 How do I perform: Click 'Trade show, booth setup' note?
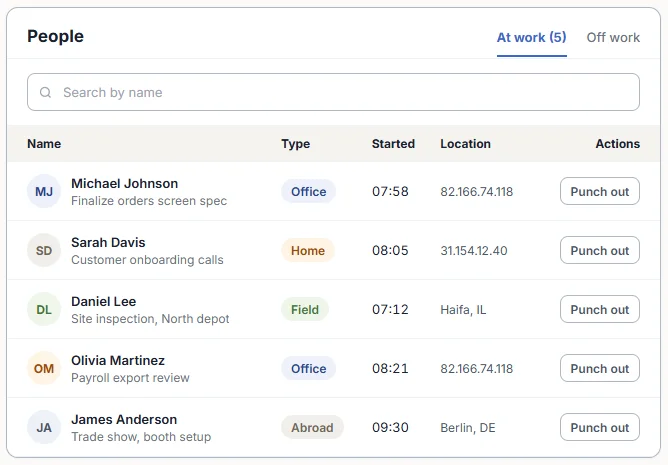[141, 436]
